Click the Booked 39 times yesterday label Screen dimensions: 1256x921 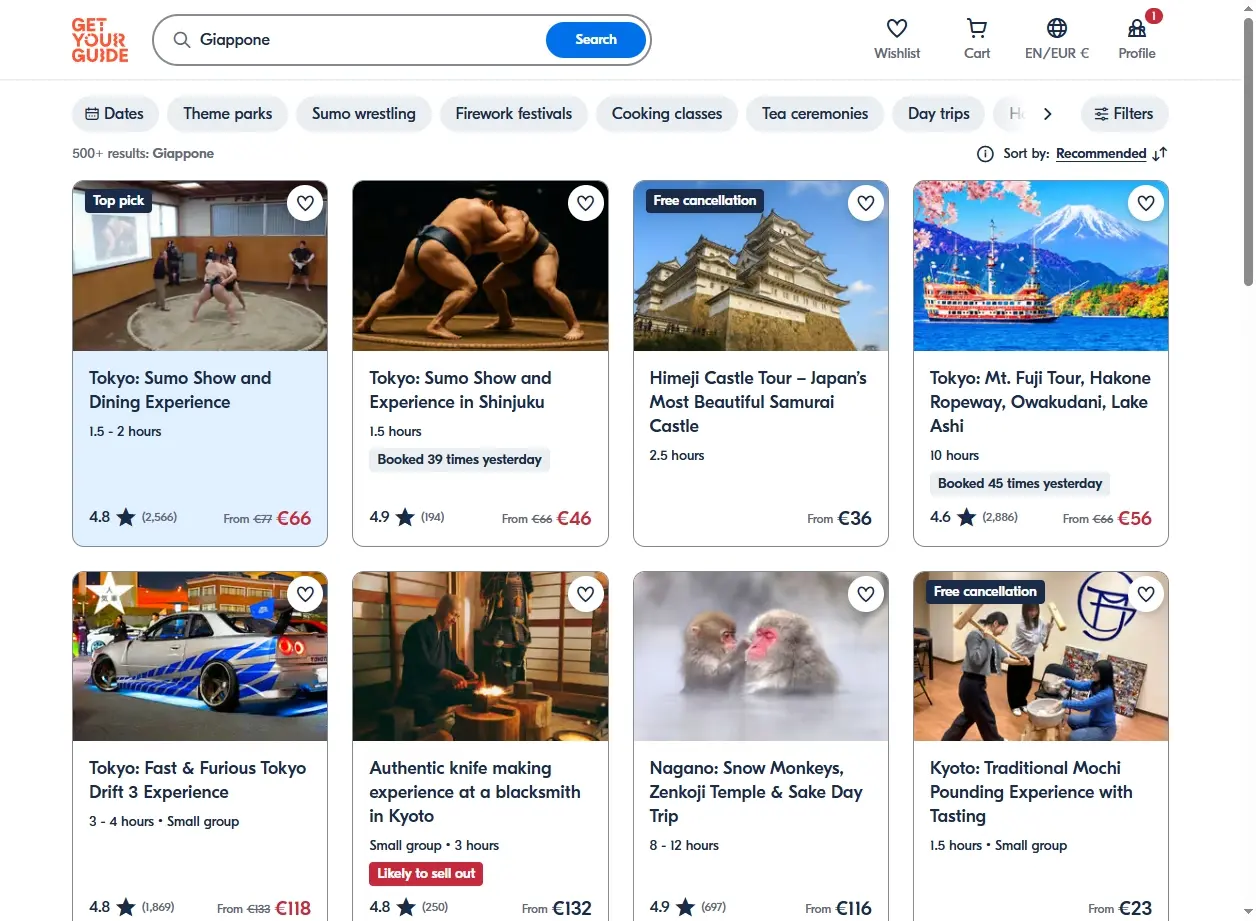click(459, 460)
